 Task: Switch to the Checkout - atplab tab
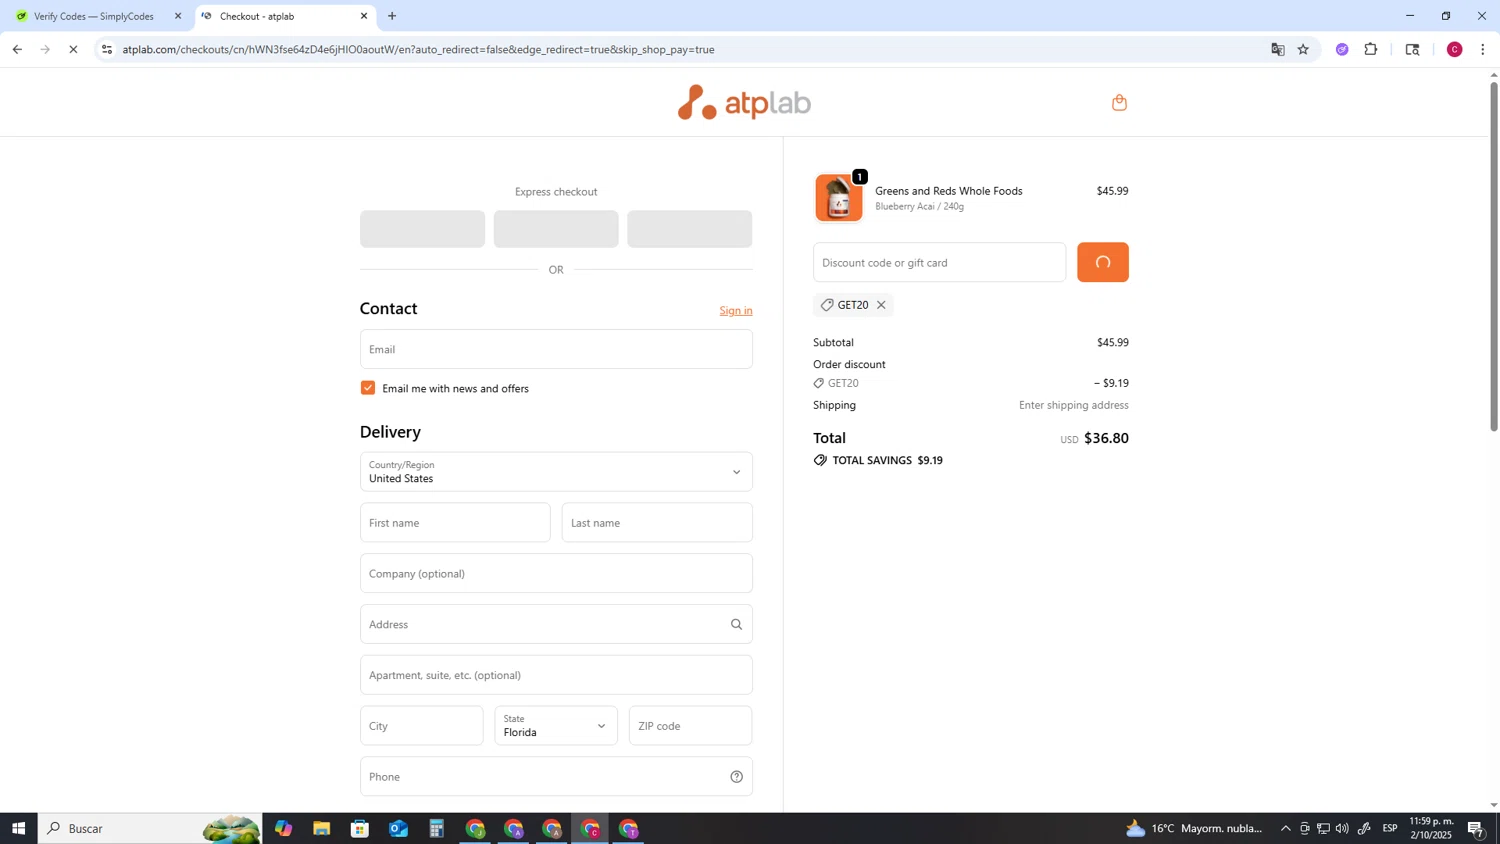point(285,16)
